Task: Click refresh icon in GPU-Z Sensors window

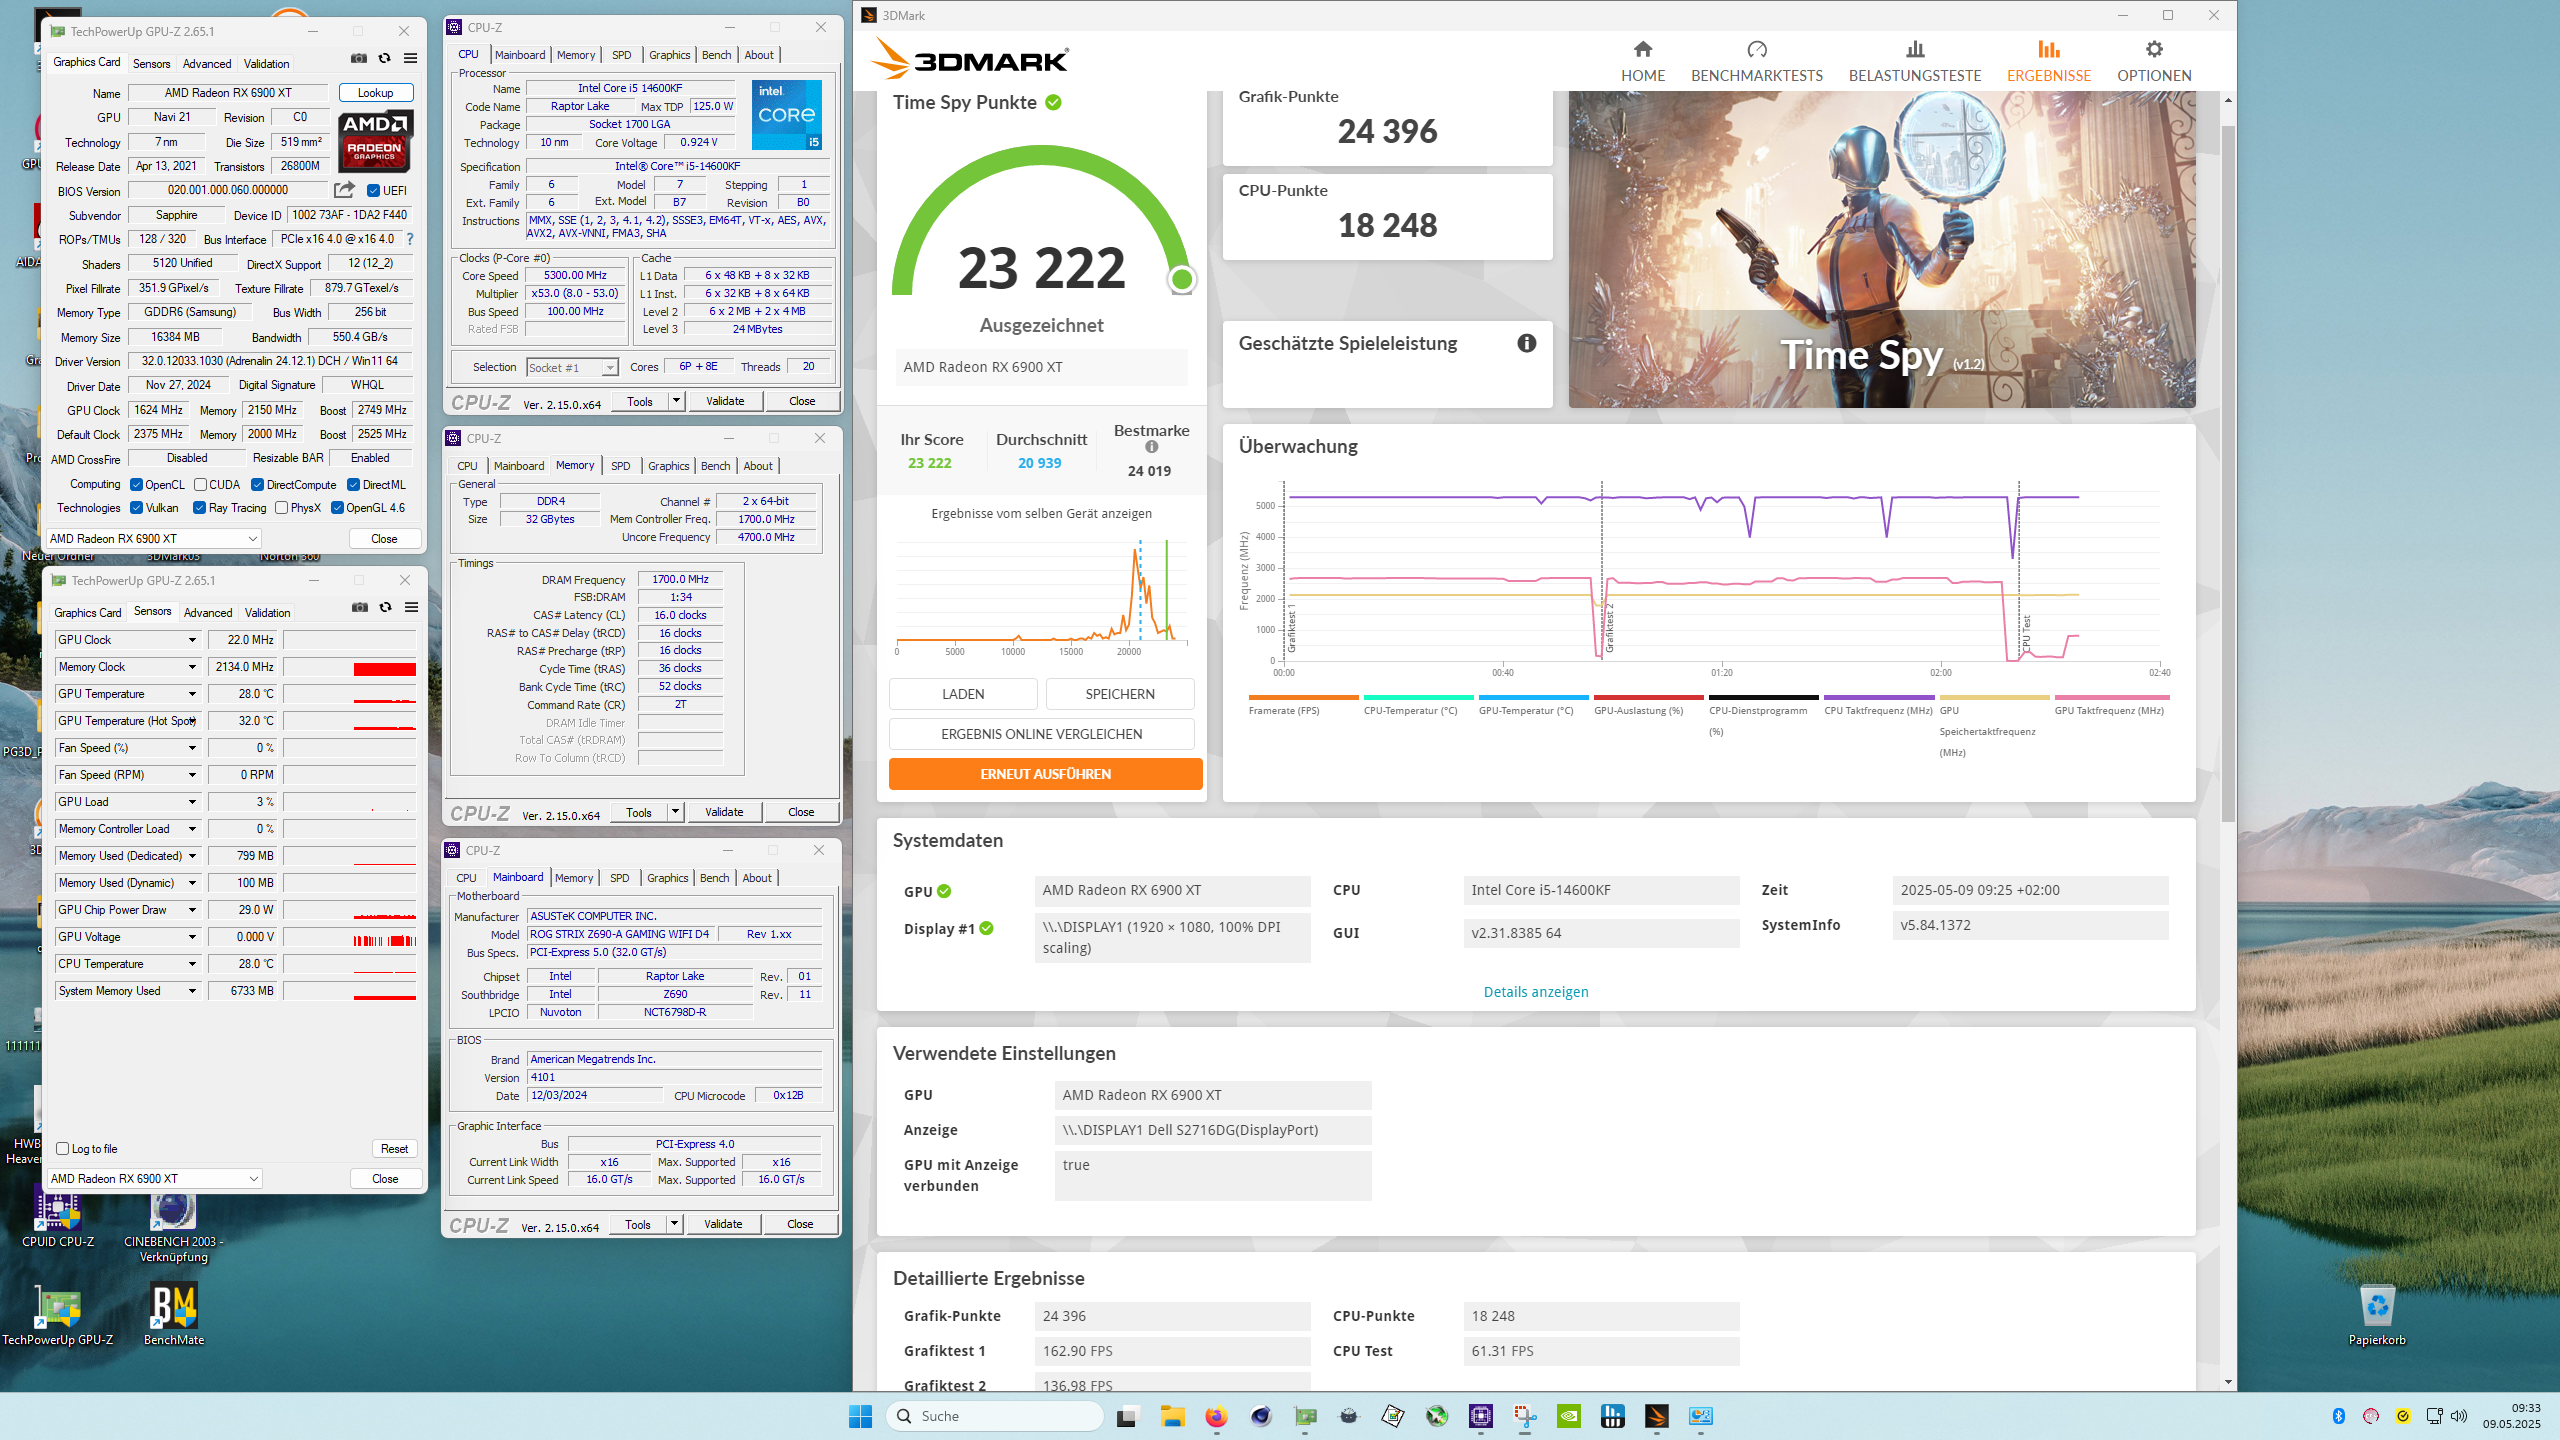Action: click(385, 608)
